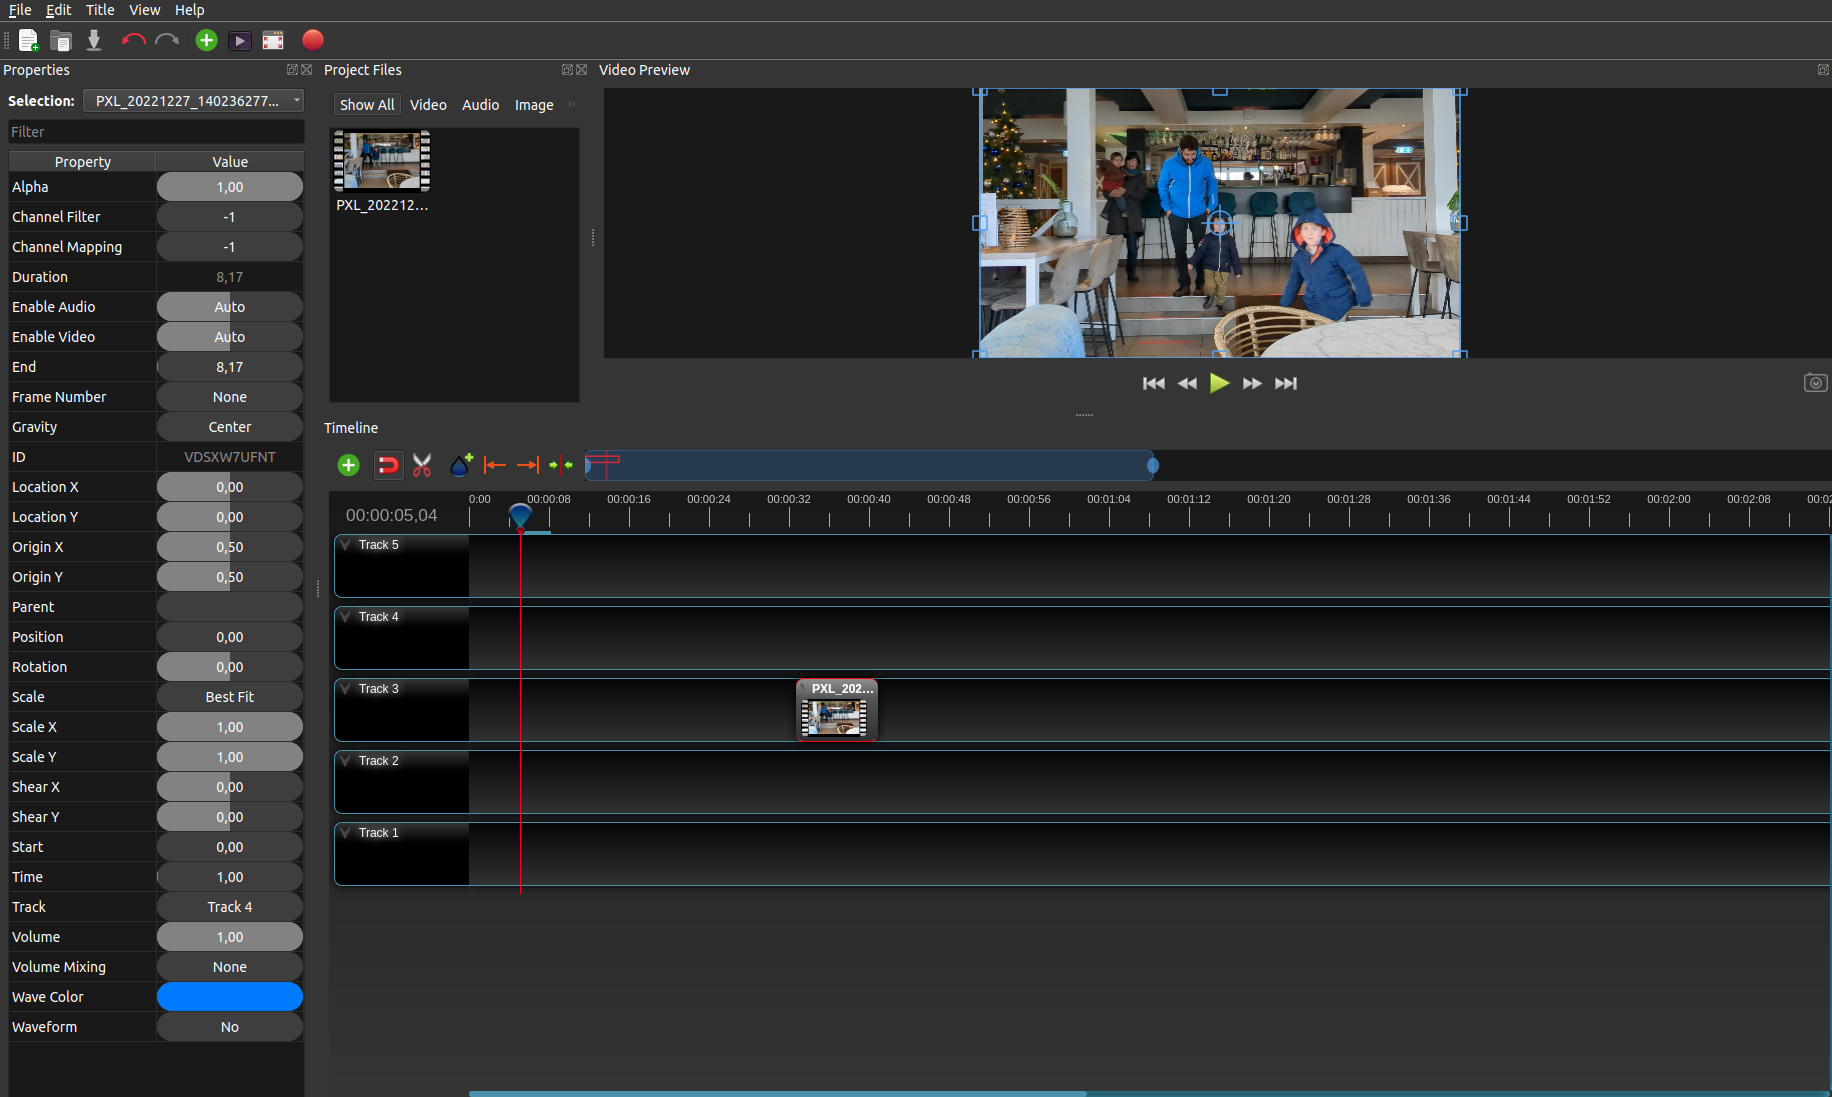
Task: Select the PXL clip thumbnail in Project Files
Action: [381, 160]
